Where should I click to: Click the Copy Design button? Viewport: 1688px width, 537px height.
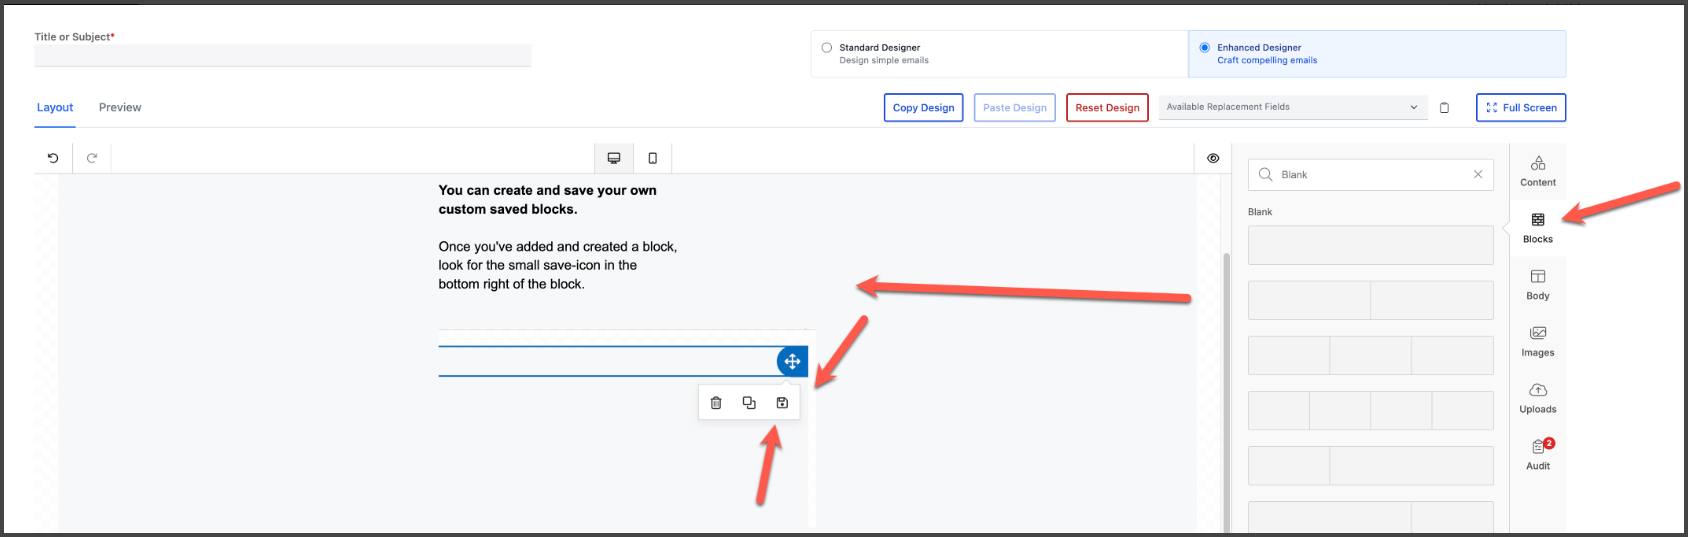click(923, 108)
